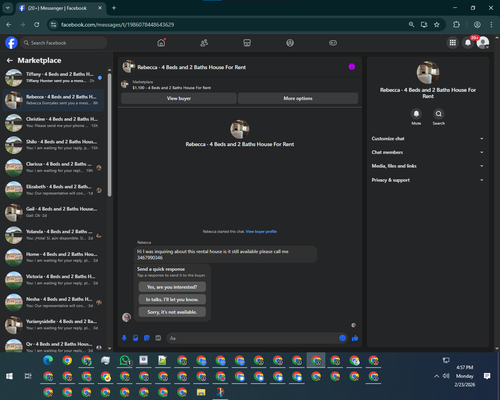Viewport: 500px width, 400px height.
Task: Open a new browser tab
Action: point(114,8)
